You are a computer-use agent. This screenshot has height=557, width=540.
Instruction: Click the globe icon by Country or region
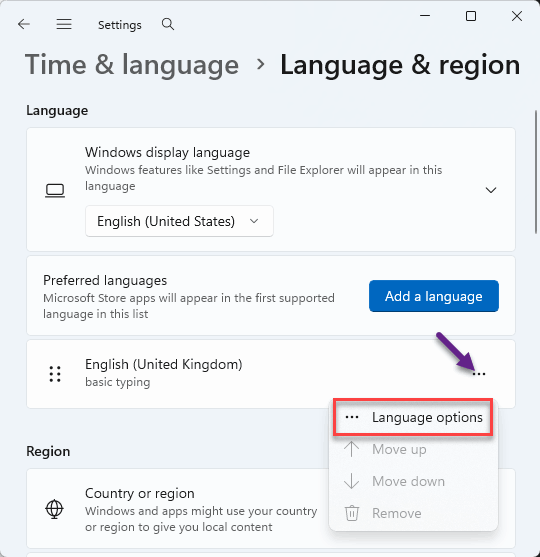point(54,509)
